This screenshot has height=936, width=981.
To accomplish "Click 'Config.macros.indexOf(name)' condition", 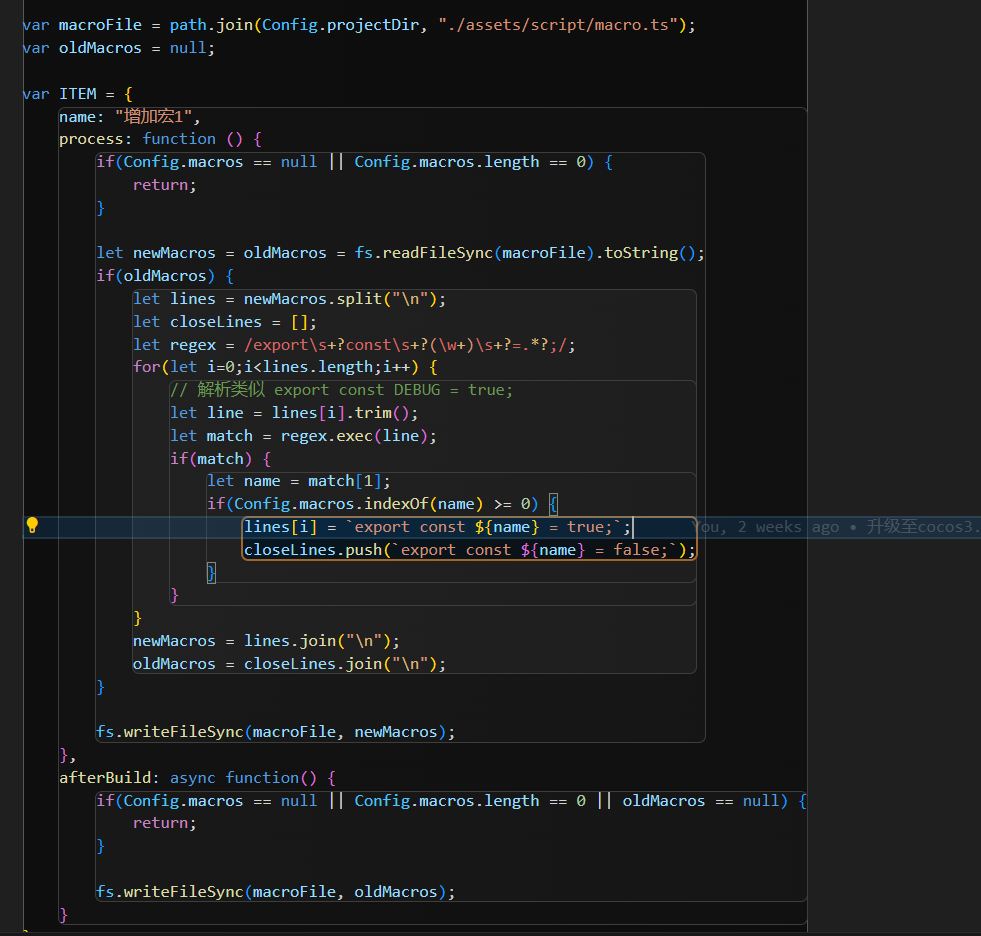I will [358, 504].
